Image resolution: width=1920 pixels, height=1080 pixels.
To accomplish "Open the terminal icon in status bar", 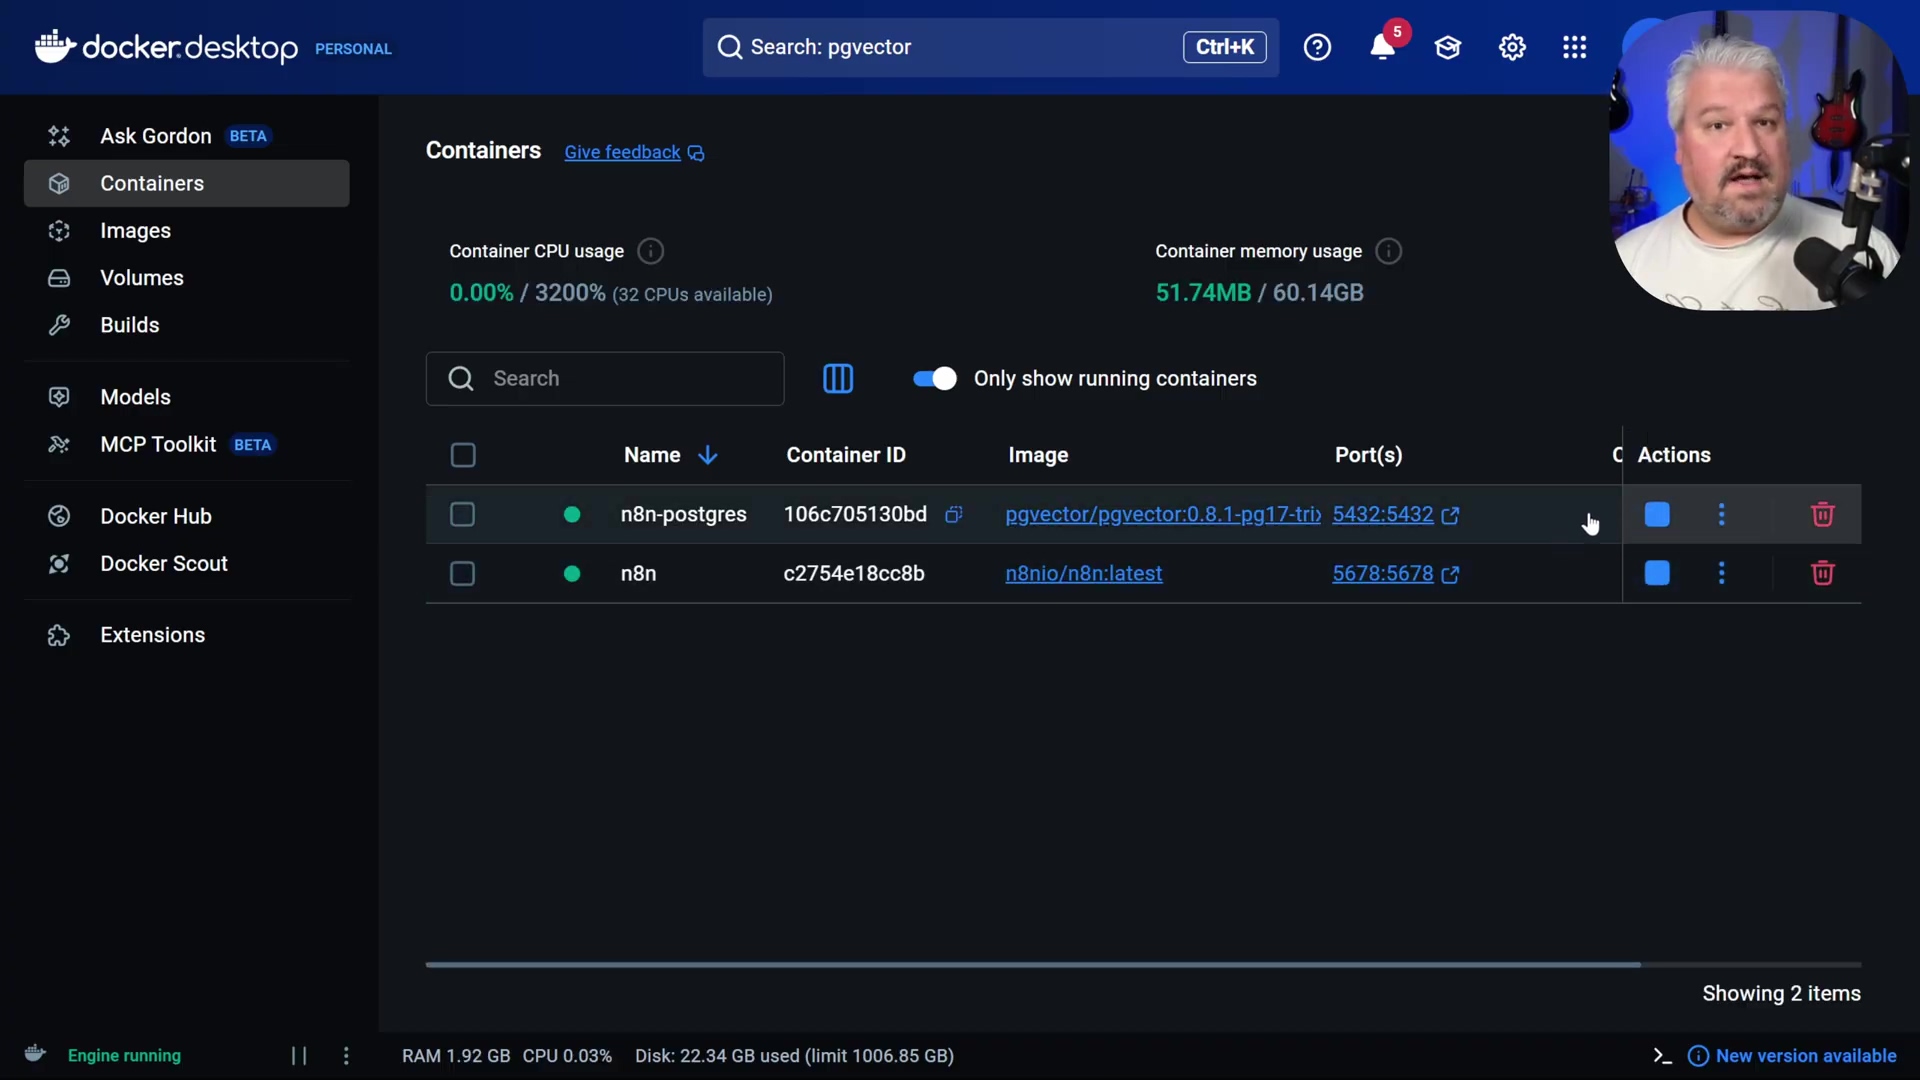I will pos(1662,1056).
